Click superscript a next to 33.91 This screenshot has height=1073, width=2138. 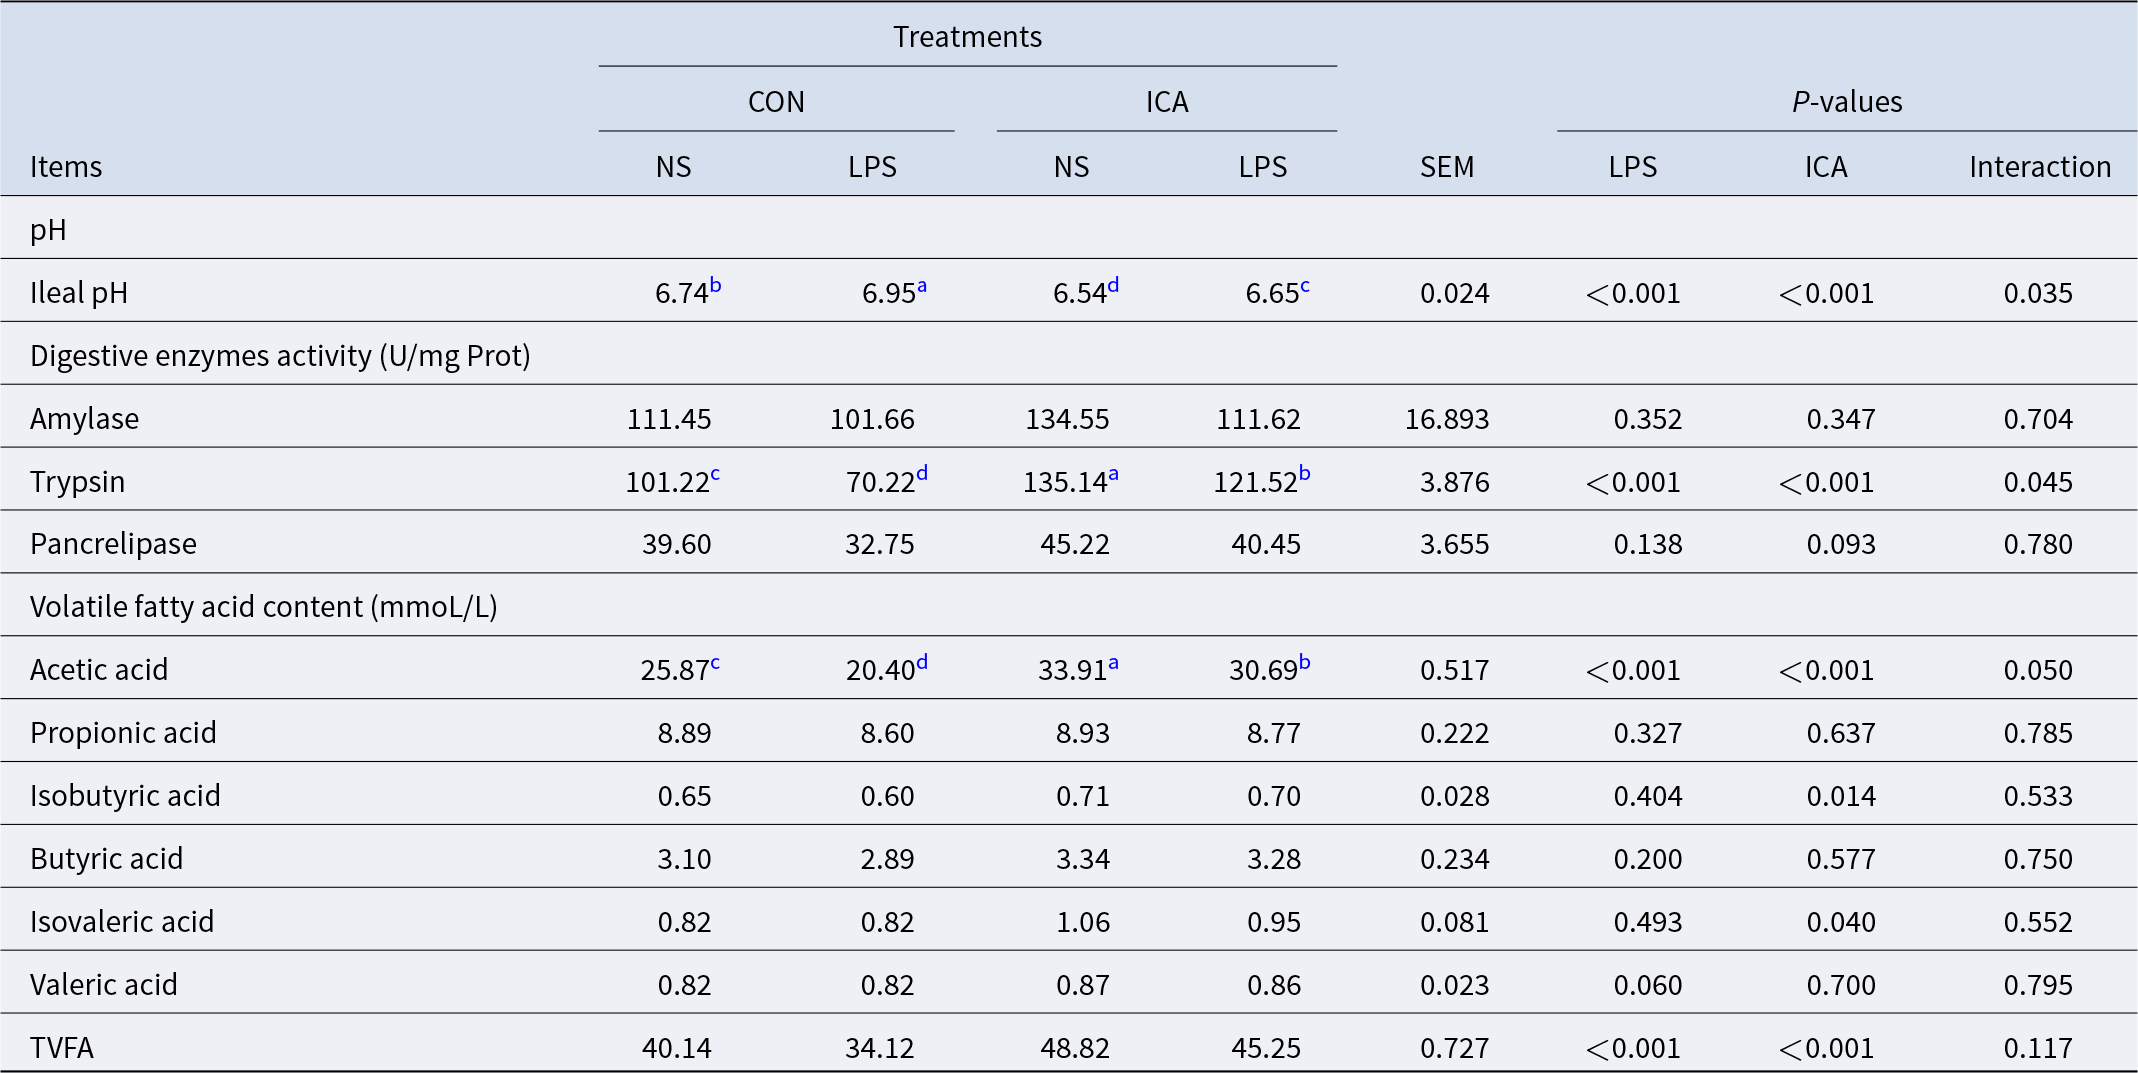pos(1113,663)
